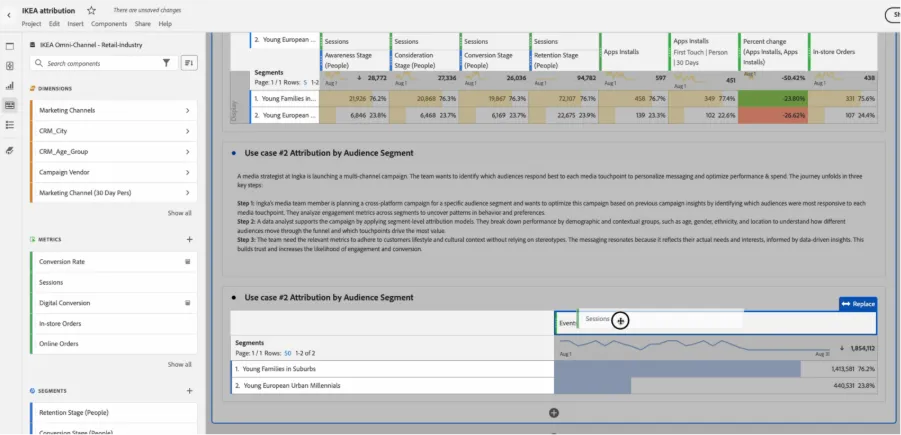Viewport: 901px width, 435px height.
Task: Open the Components menu
Action: pyautogui.click(x=109, y=24)
